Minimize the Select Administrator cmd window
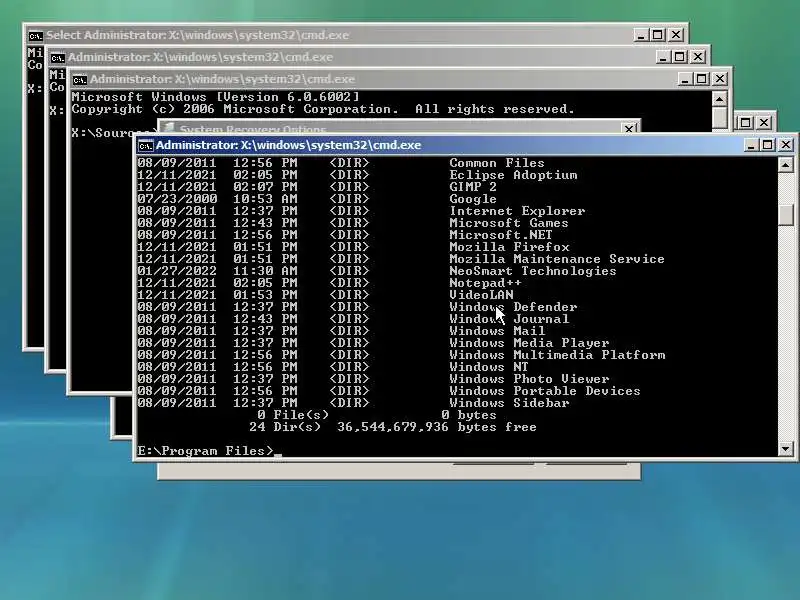The image size is (800, 600). pos(640,35)
